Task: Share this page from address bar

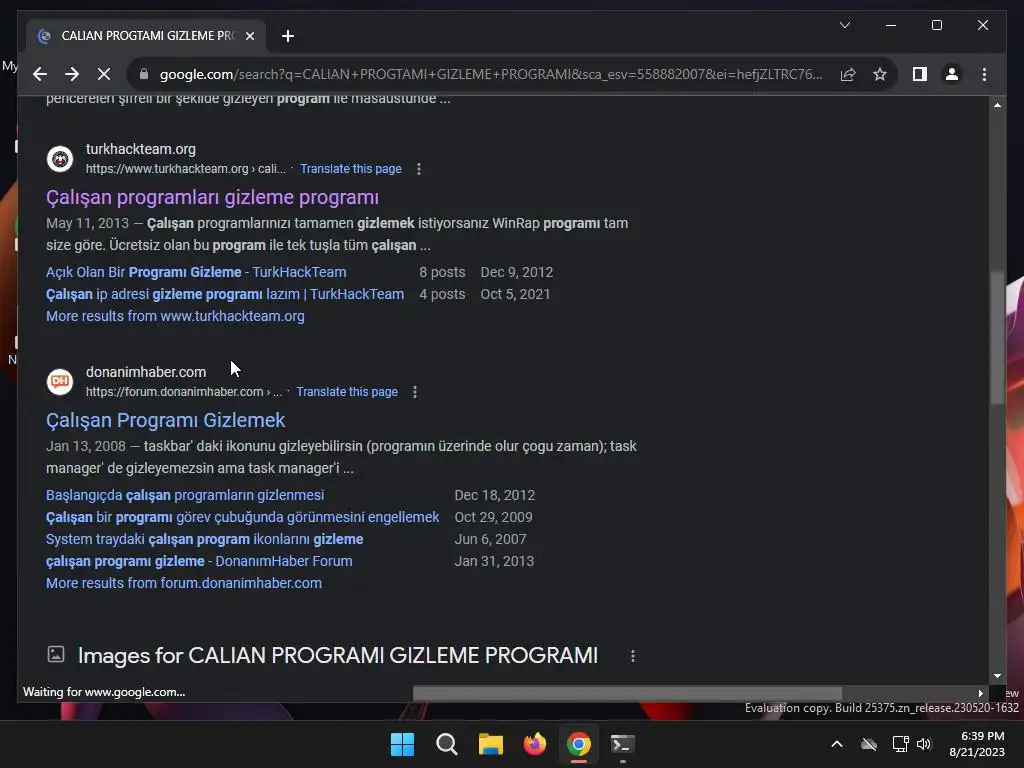Action: tap(848, 74)
